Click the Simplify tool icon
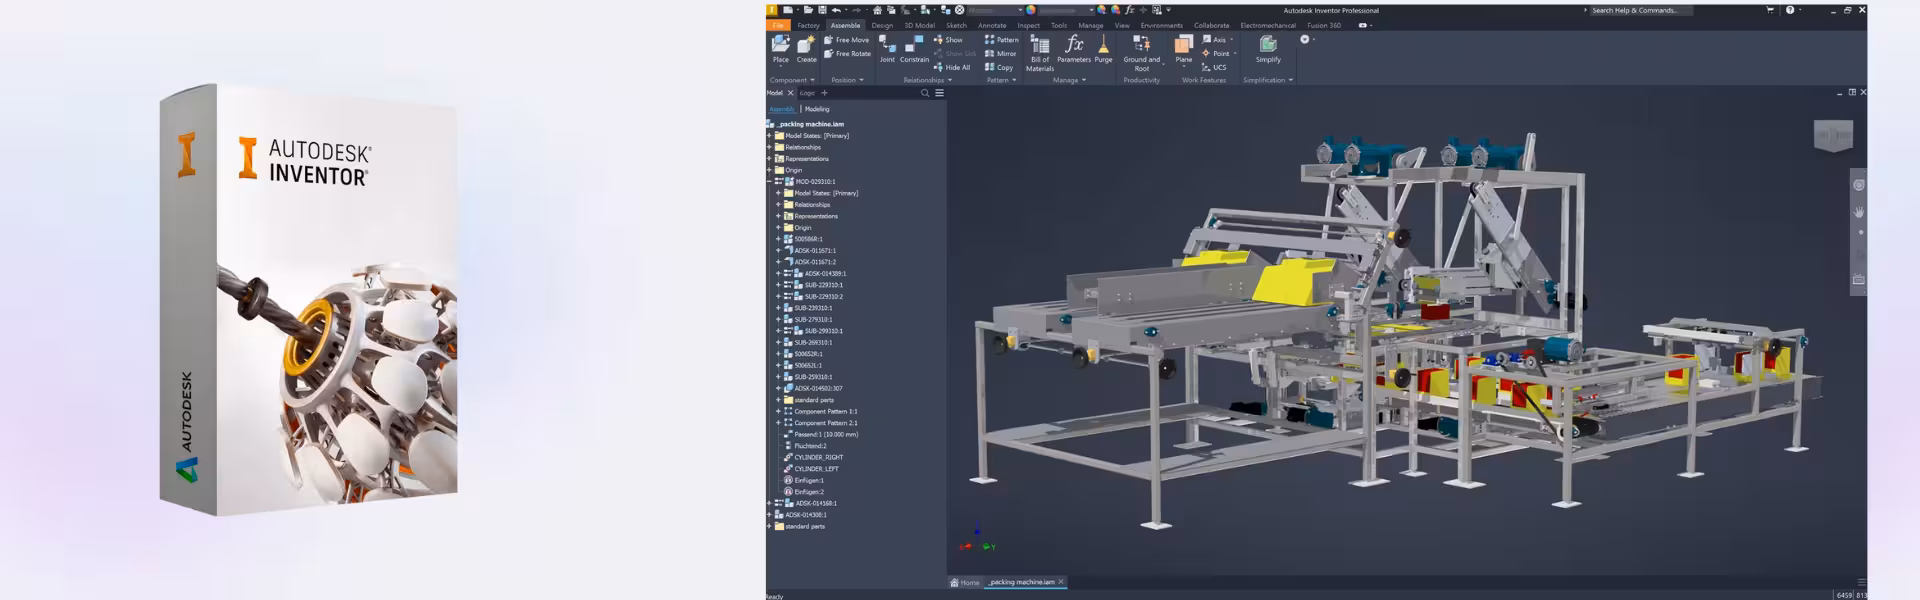The image size is (1920, 600). click(1268, 45)
